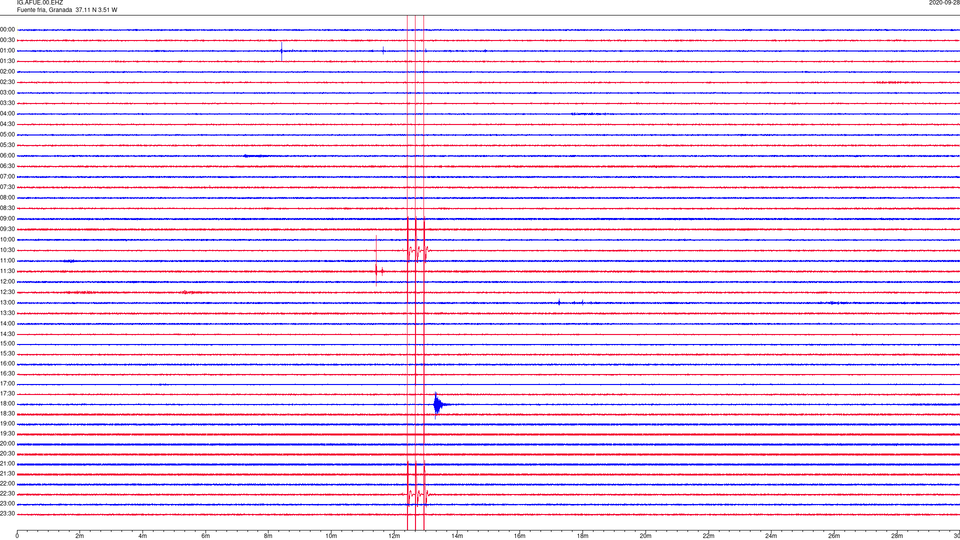Click the station code IG.AFUE.00.EHZ header

pos(40,3)
